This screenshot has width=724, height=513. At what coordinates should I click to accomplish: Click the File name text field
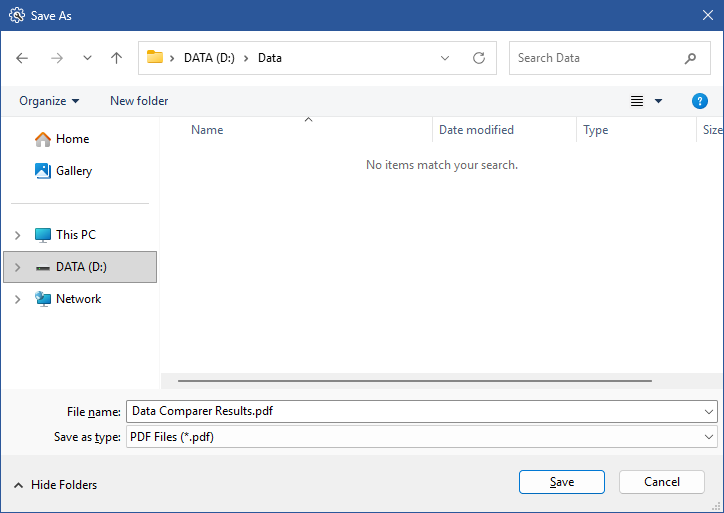click(414, 411)
